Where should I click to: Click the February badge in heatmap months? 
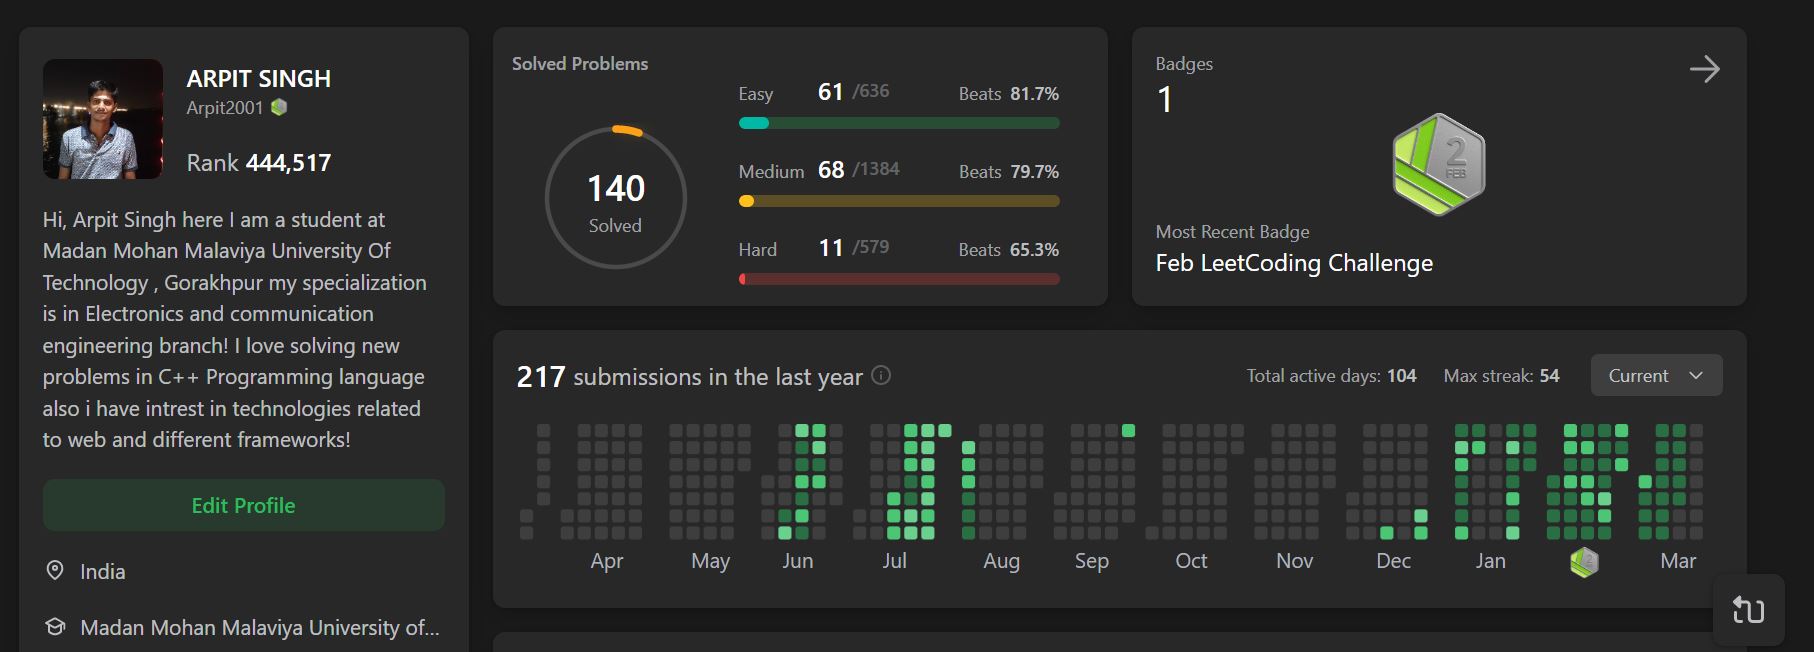click(x=1584, y=562)
